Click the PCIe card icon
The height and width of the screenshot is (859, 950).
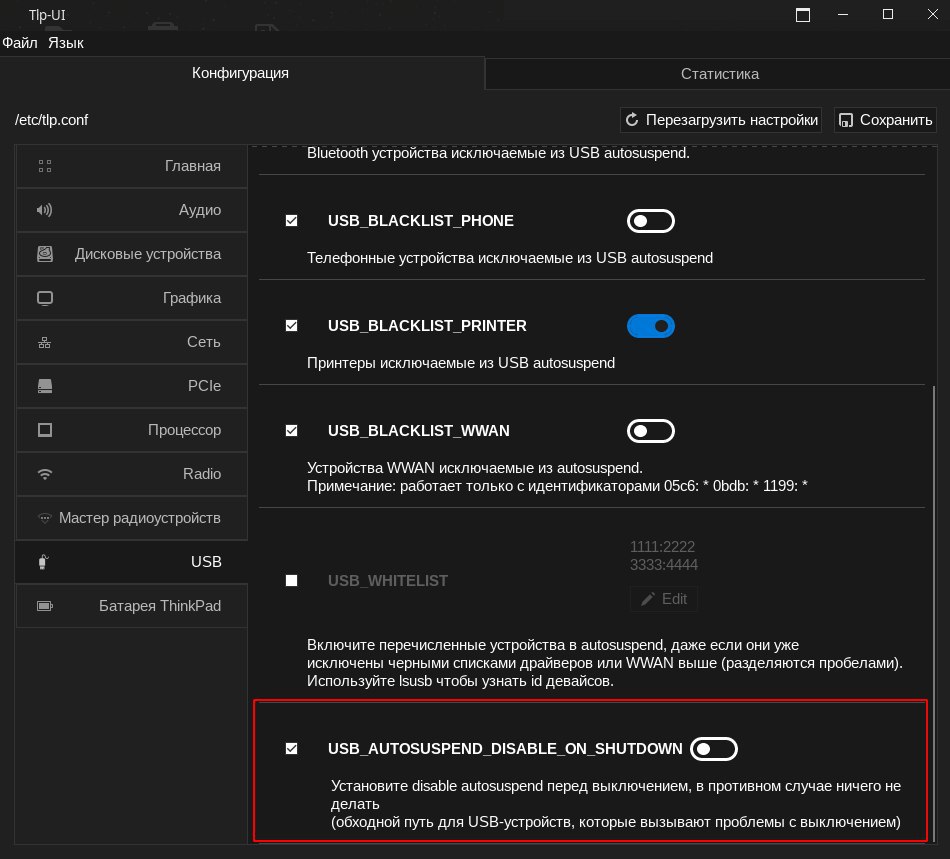(x=45, y=386)
